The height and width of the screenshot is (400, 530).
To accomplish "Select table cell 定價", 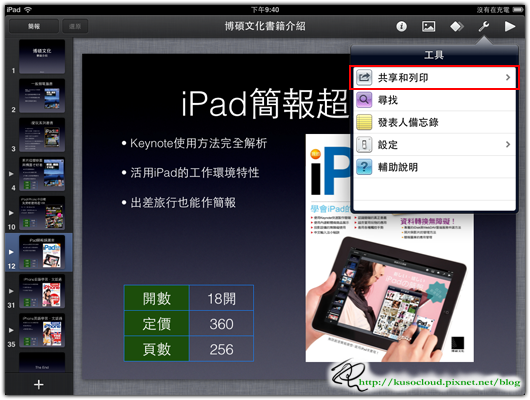I will pyautogui.click(x=156, y=324).
